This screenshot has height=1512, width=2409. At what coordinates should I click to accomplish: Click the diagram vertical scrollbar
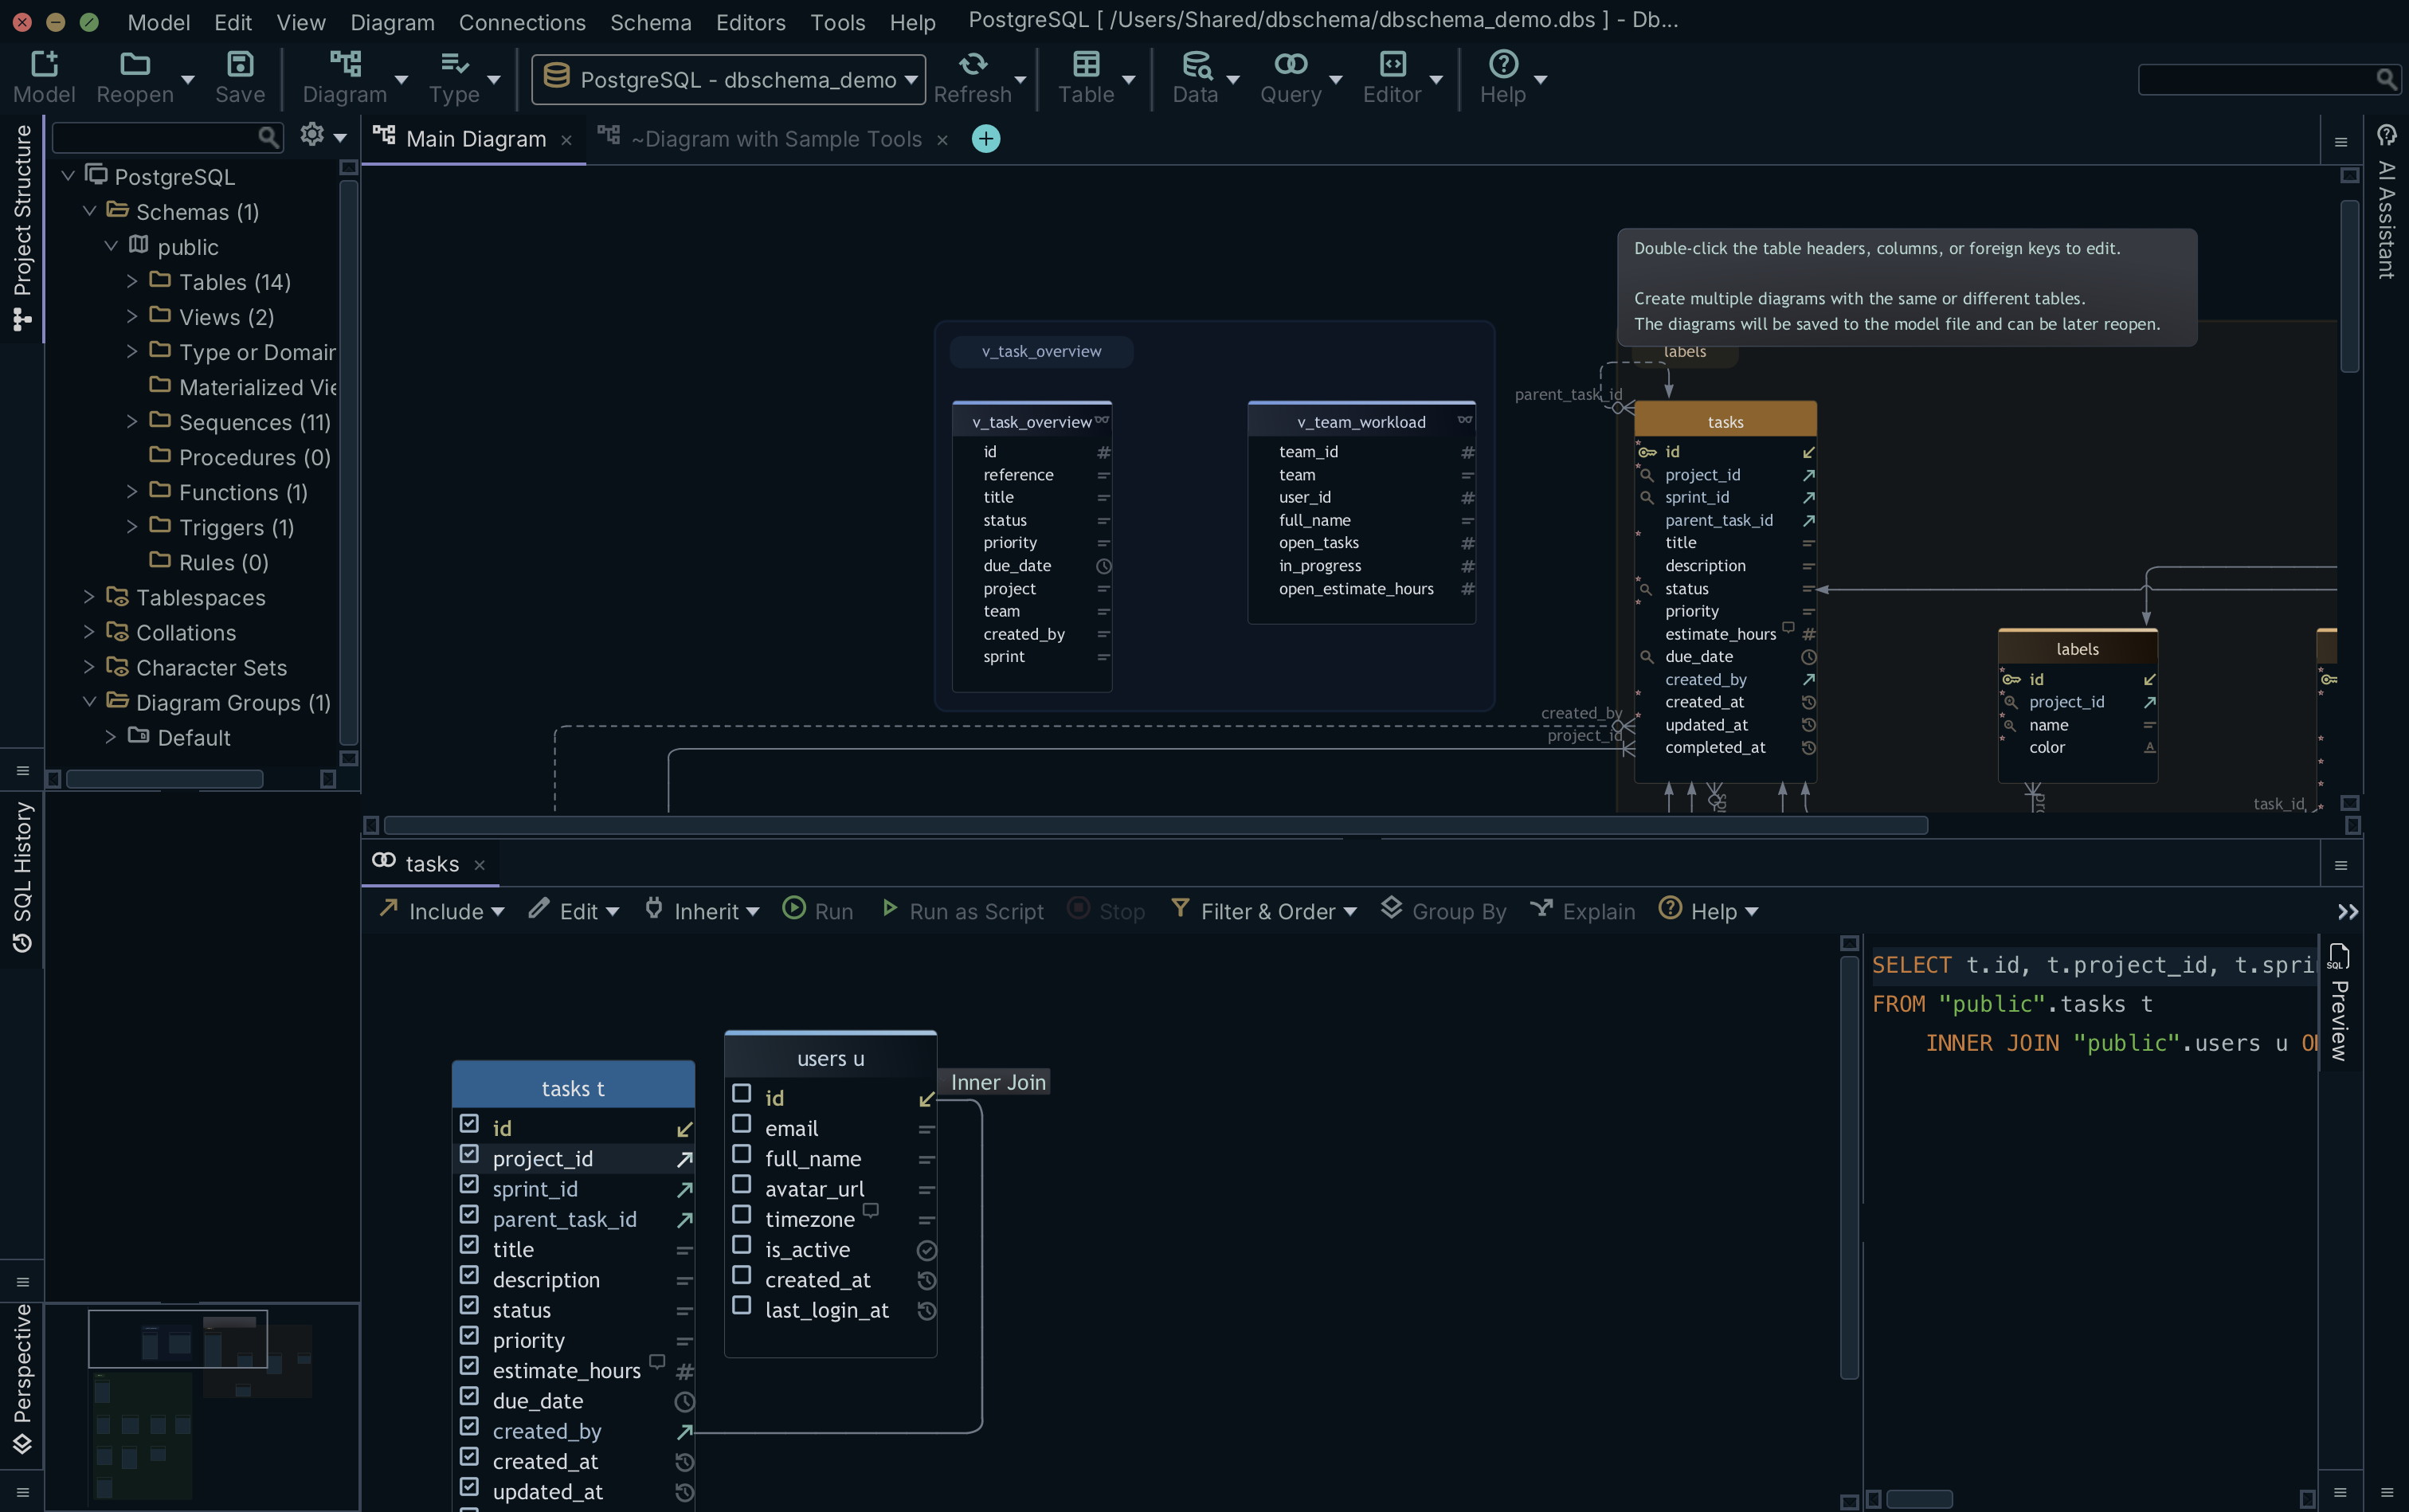click(2349, 287)
